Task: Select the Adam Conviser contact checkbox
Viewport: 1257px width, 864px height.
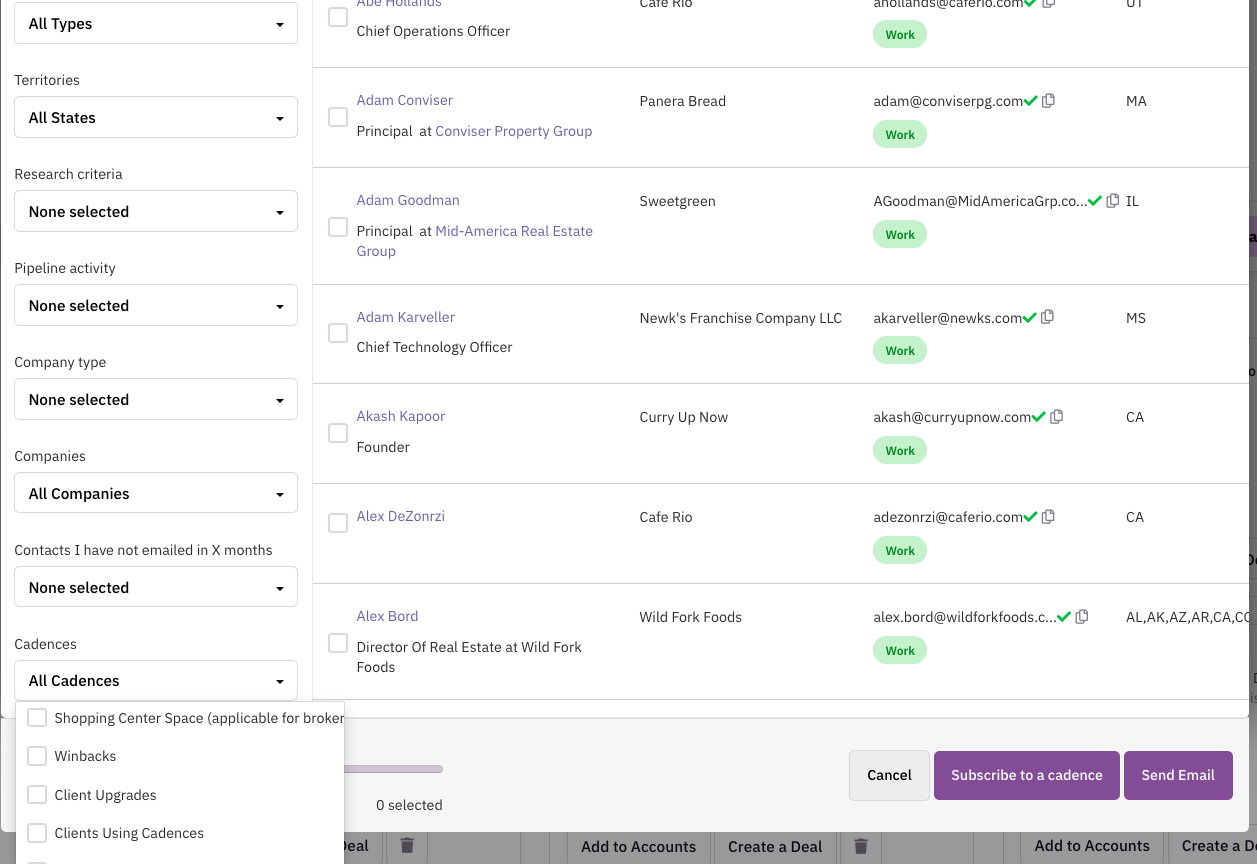Action: tap(338, 117)
